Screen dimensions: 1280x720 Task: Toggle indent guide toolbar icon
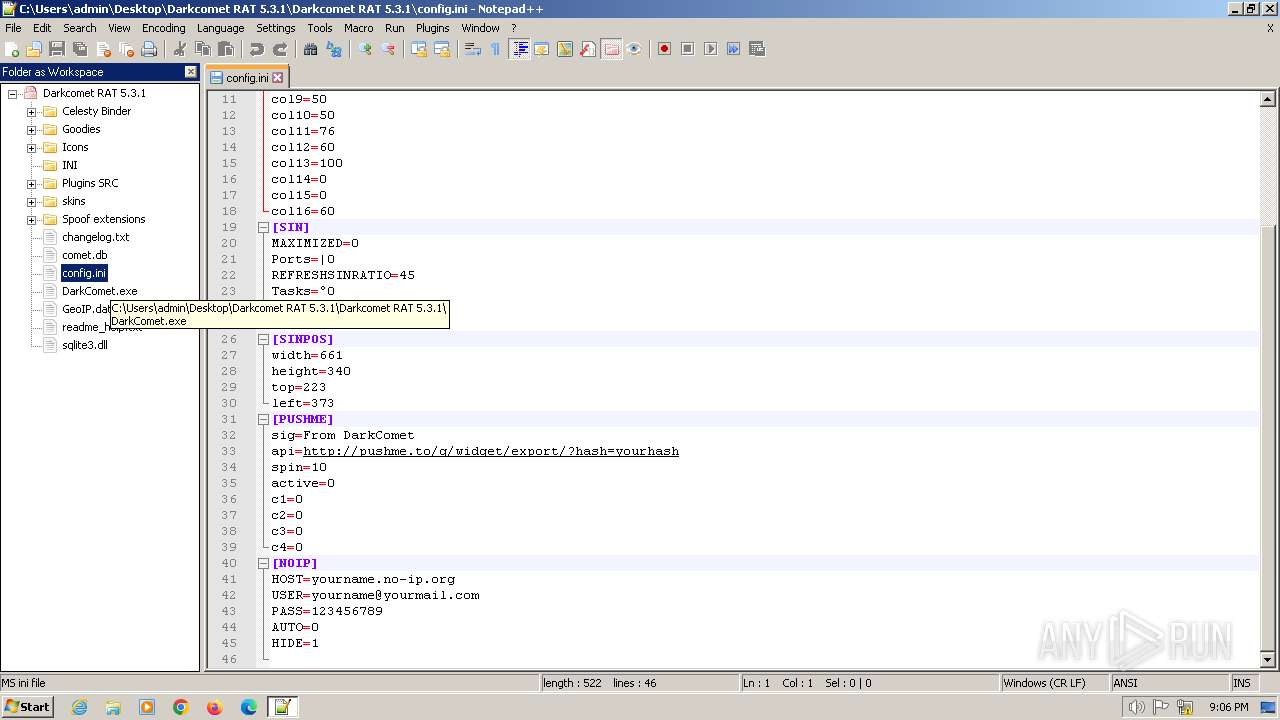pyautogui.click(x=520, y=49)
